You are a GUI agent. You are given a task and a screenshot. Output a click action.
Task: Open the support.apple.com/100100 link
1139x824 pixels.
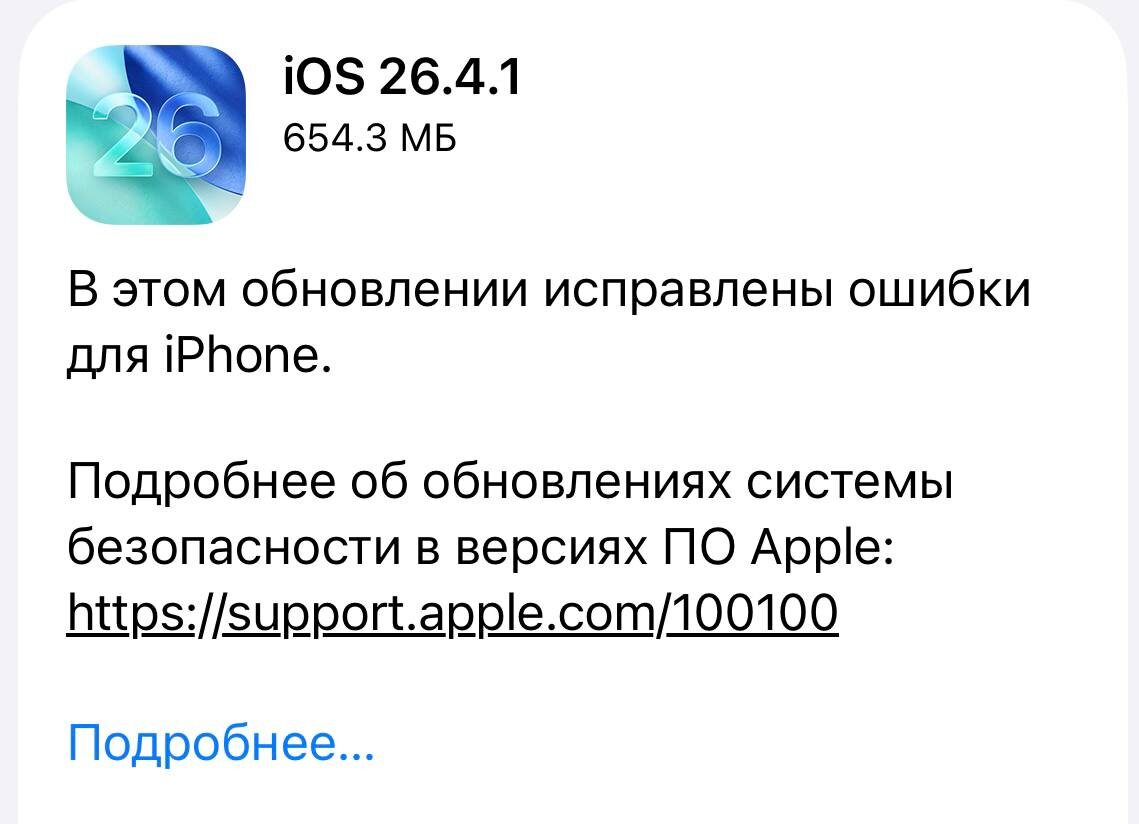[453, 613]
